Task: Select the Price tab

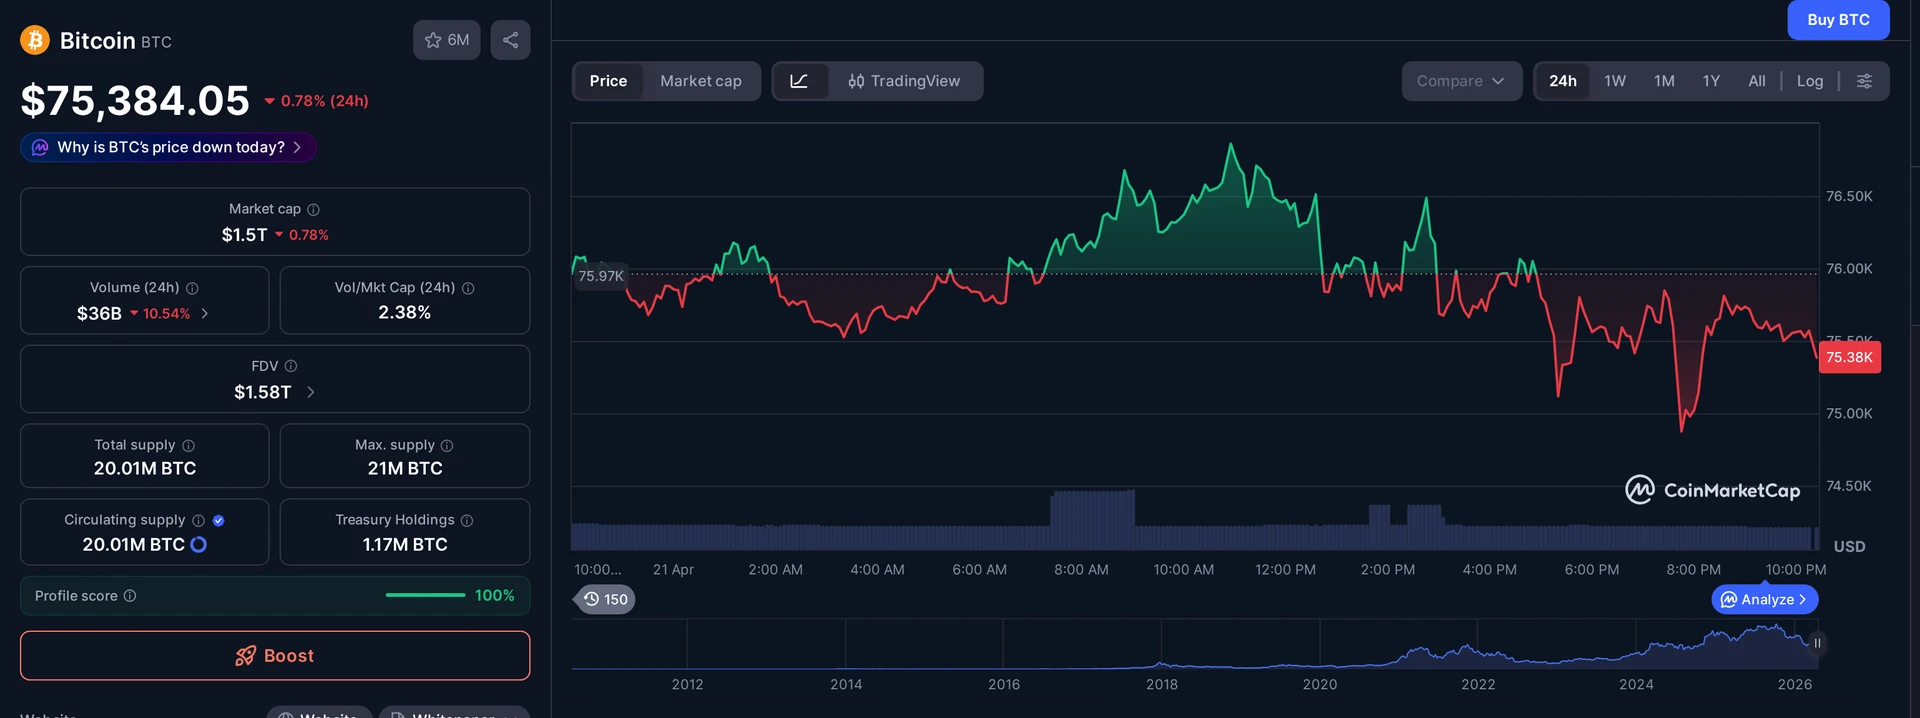Action: click(x=608, y=81)
